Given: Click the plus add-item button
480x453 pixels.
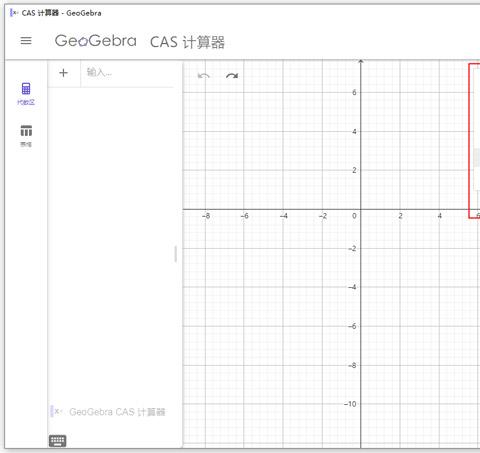Looking at the screenshot, I should (x=63, y=73).
